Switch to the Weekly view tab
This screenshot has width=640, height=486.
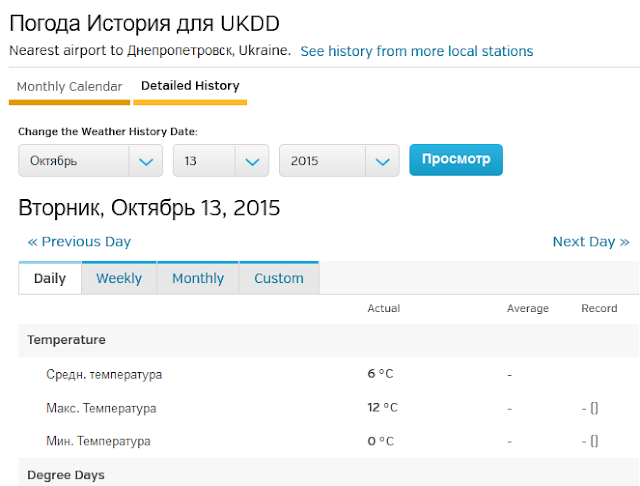pyautogui.click(x=119, y=278)
